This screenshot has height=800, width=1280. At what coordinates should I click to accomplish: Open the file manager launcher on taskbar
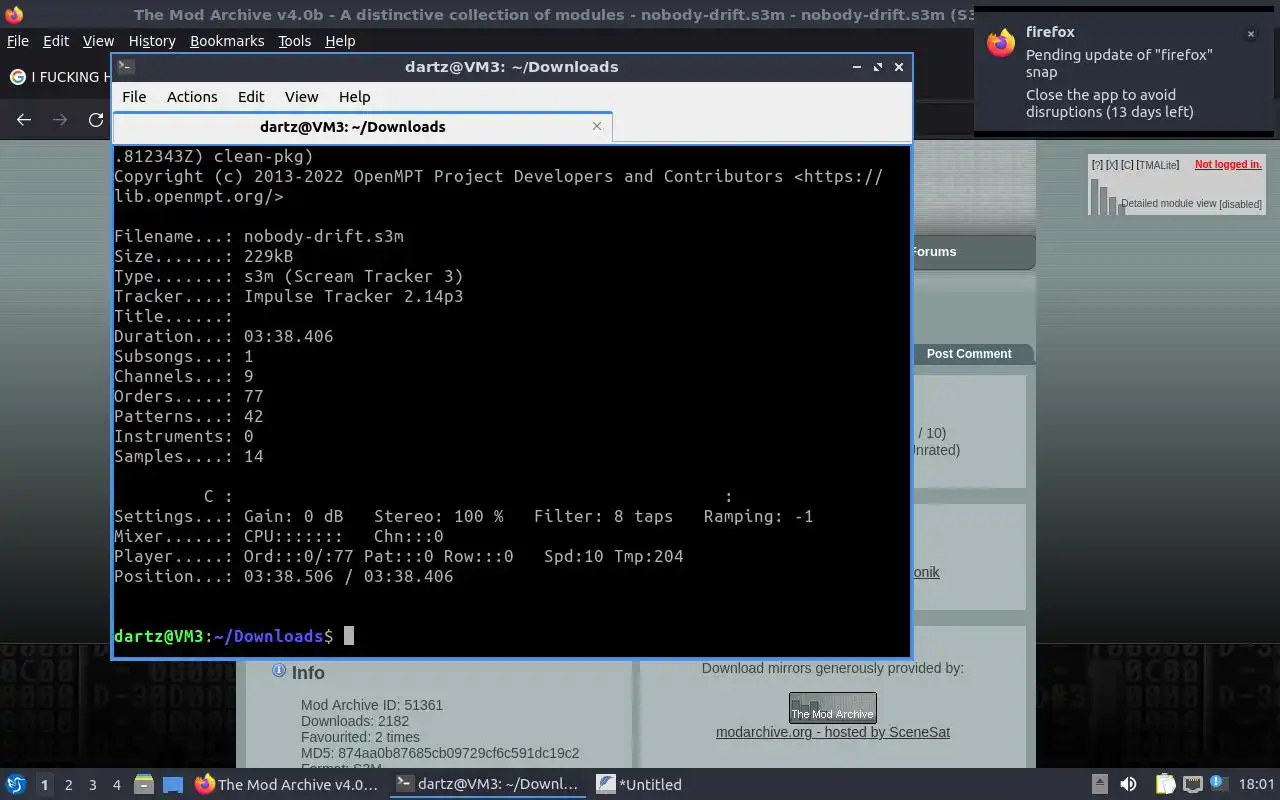point(143,784)
